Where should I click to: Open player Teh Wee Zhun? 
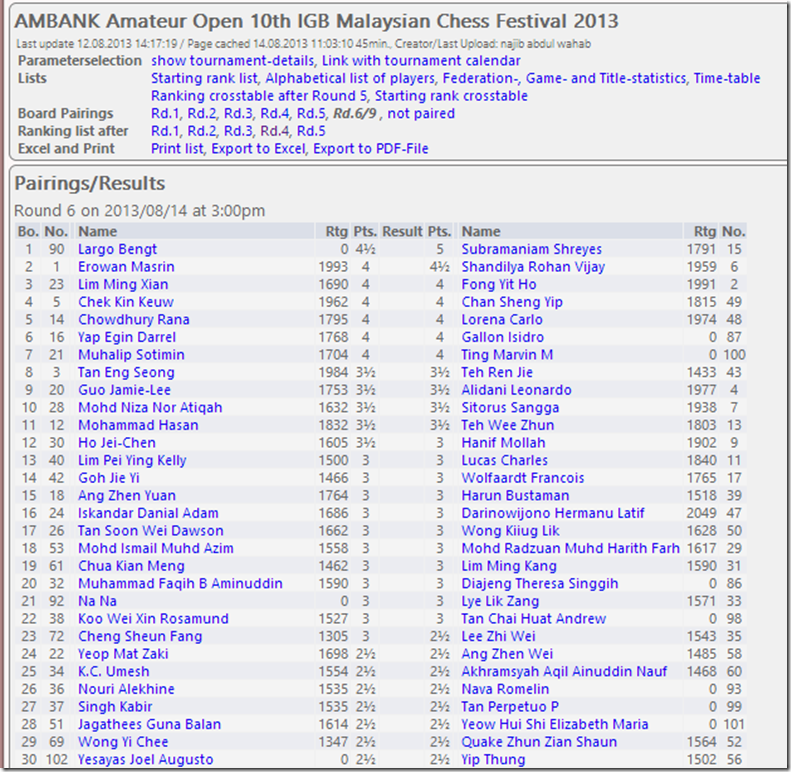(507, 425)
